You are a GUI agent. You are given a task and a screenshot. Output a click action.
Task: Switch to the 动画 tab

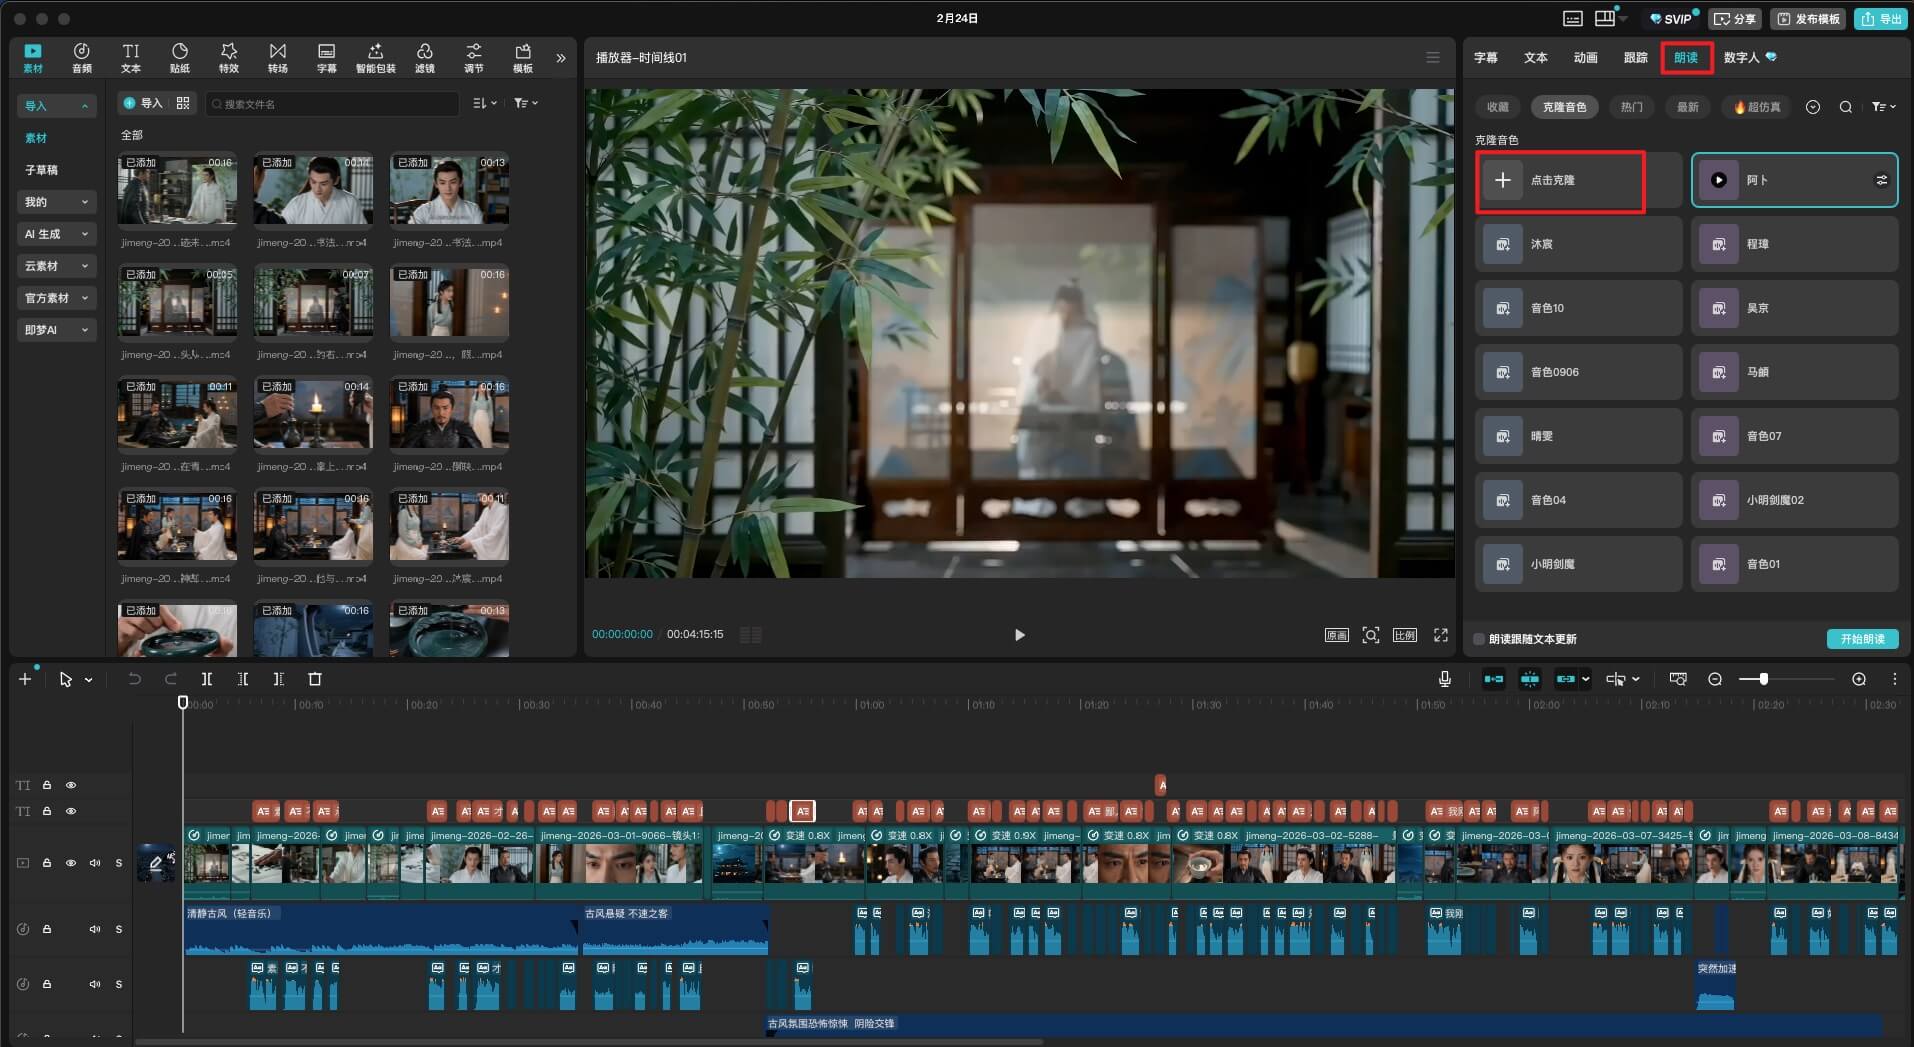[x=1585, y=58]
